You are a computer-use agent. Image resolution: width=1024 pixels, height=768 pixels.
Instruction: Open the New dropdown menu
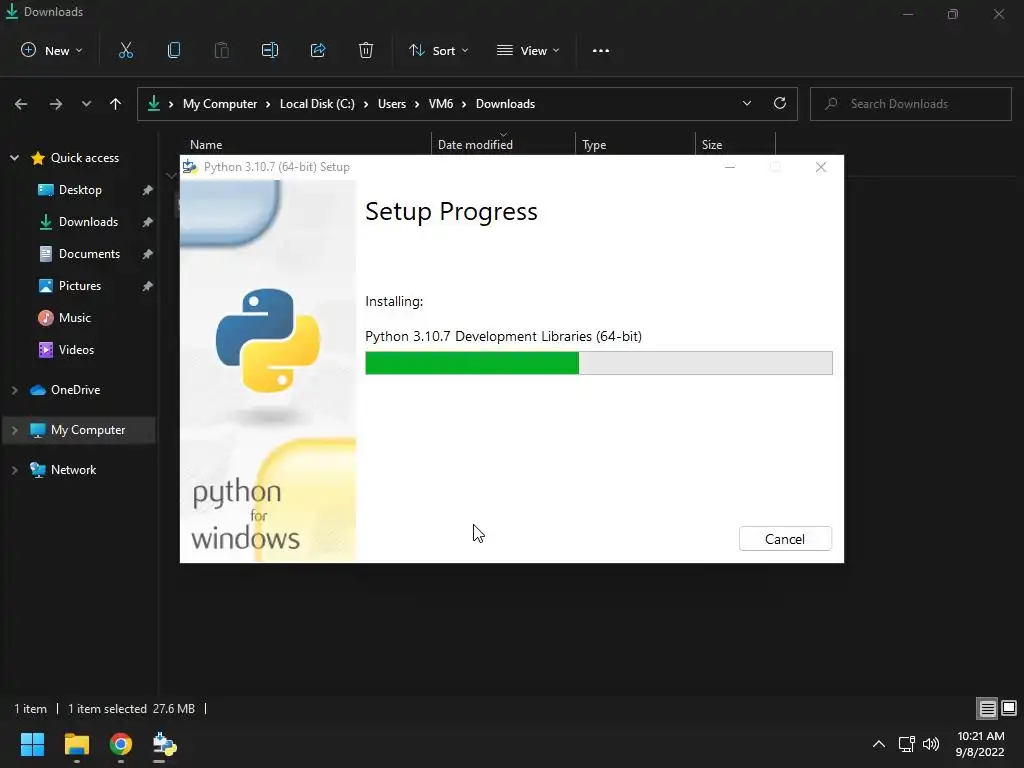(52, 50)
